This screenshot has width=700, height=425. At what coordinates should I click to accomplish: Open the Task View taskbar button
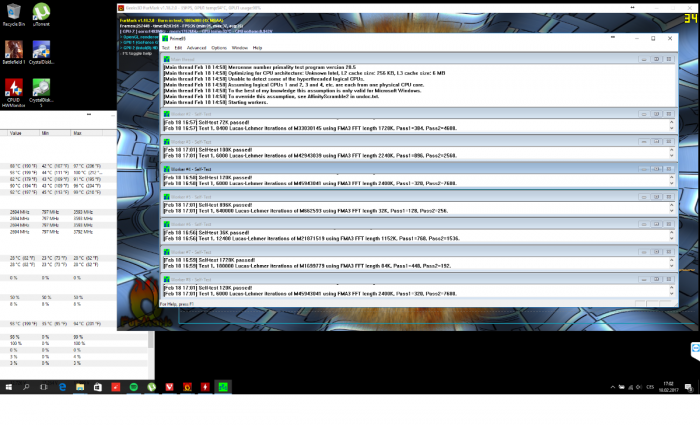click(44, 387)
